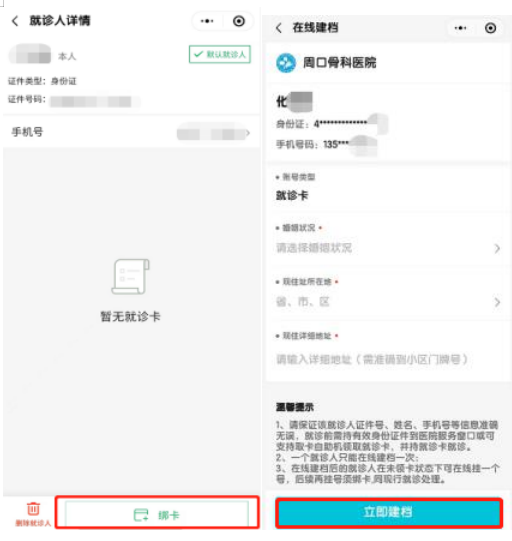Click the 周口骨科医院 hospital logo
This screenshot has width=512, height=541.
(x=286, y=63)
